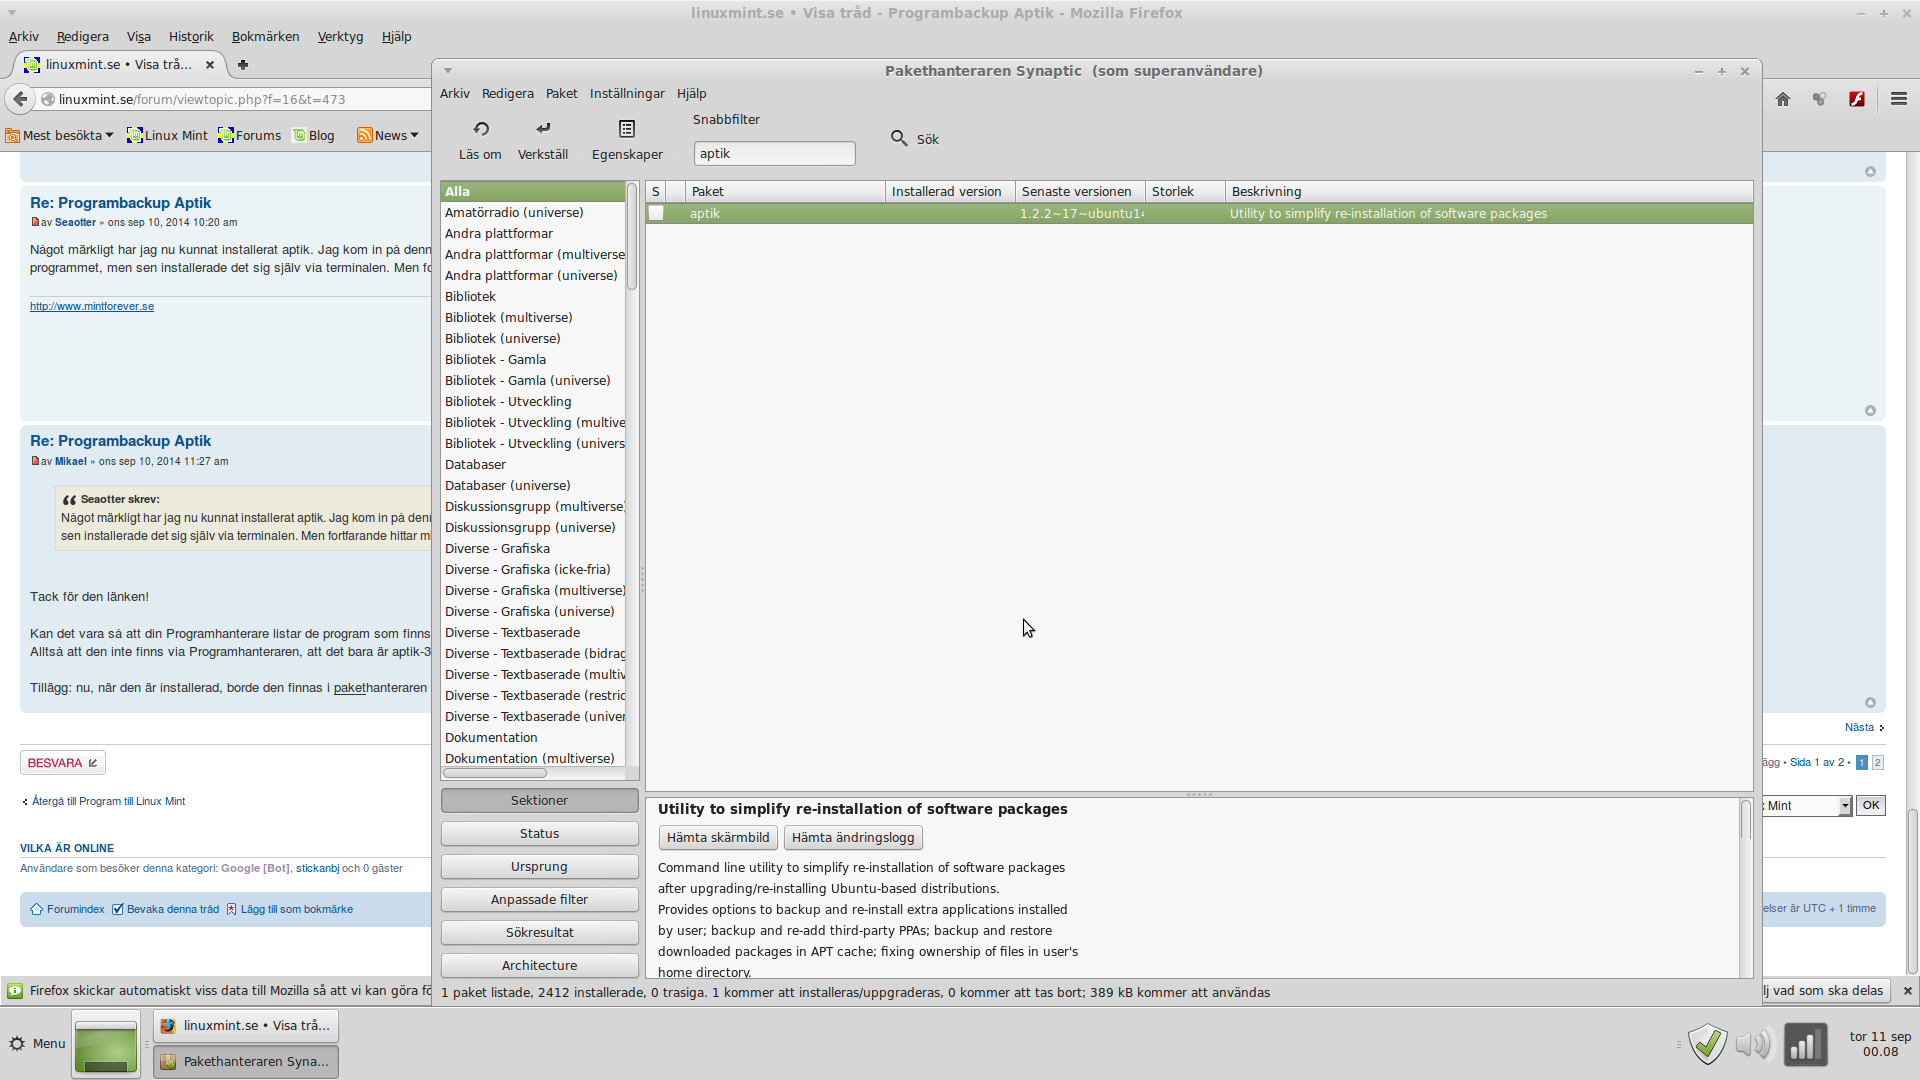Toggle the Bevaka denna tråd checkbox link
The height and width of the screenshot is (1080, 1920).
coord(165,909)
